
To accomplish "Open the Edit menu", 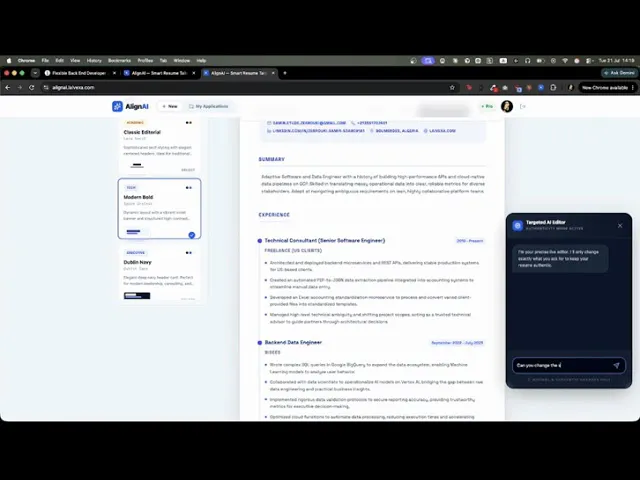I will tap(60, 60).
